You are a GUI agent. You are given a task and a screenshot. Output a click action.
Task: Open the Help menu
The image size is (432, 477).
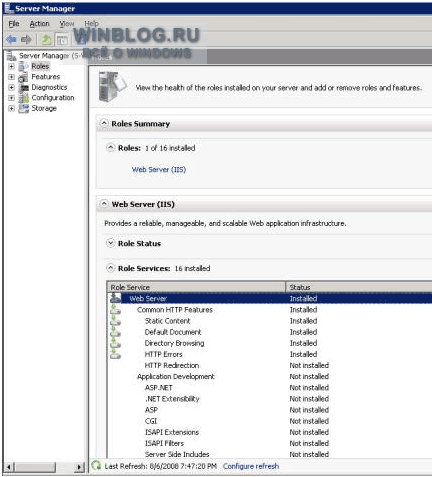point(91,24)
